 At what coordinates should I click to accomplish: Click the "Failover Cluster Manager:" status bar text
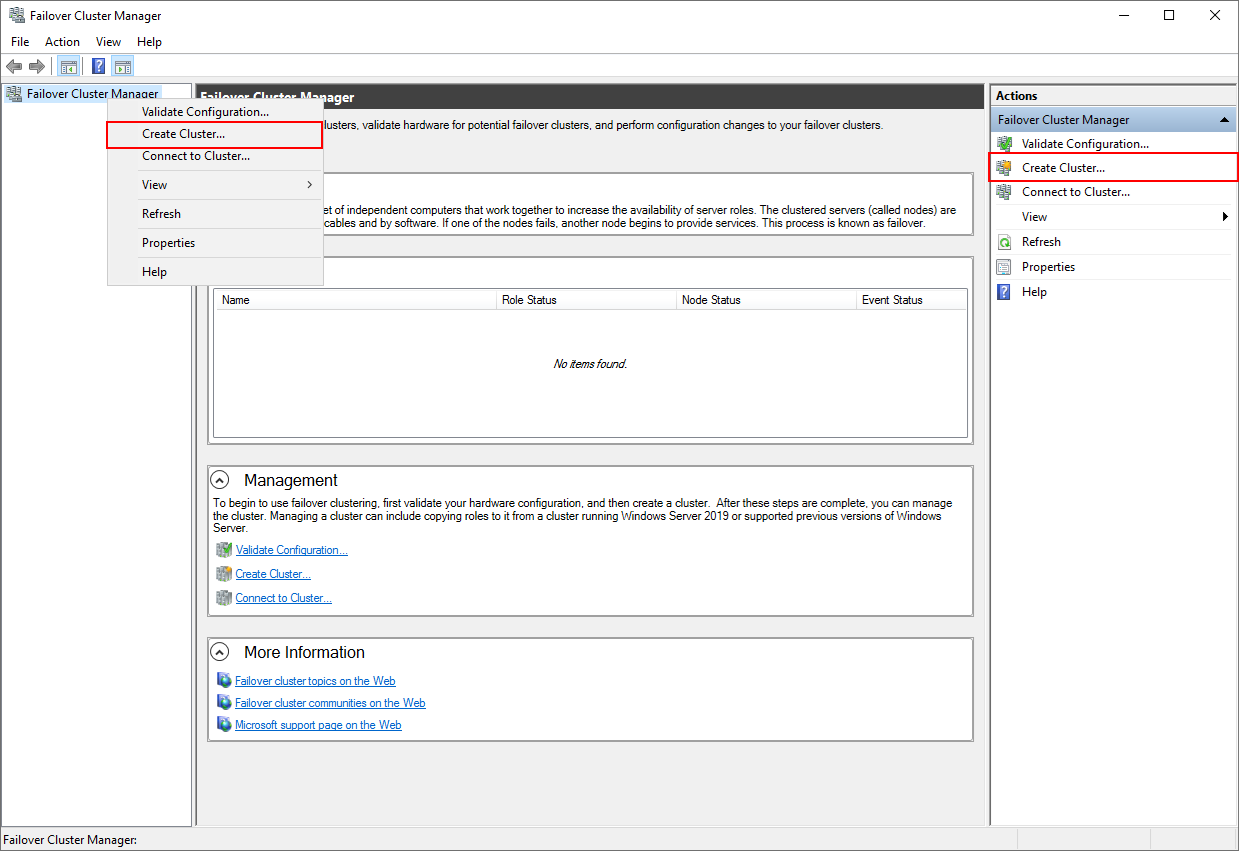click(70, 840)
